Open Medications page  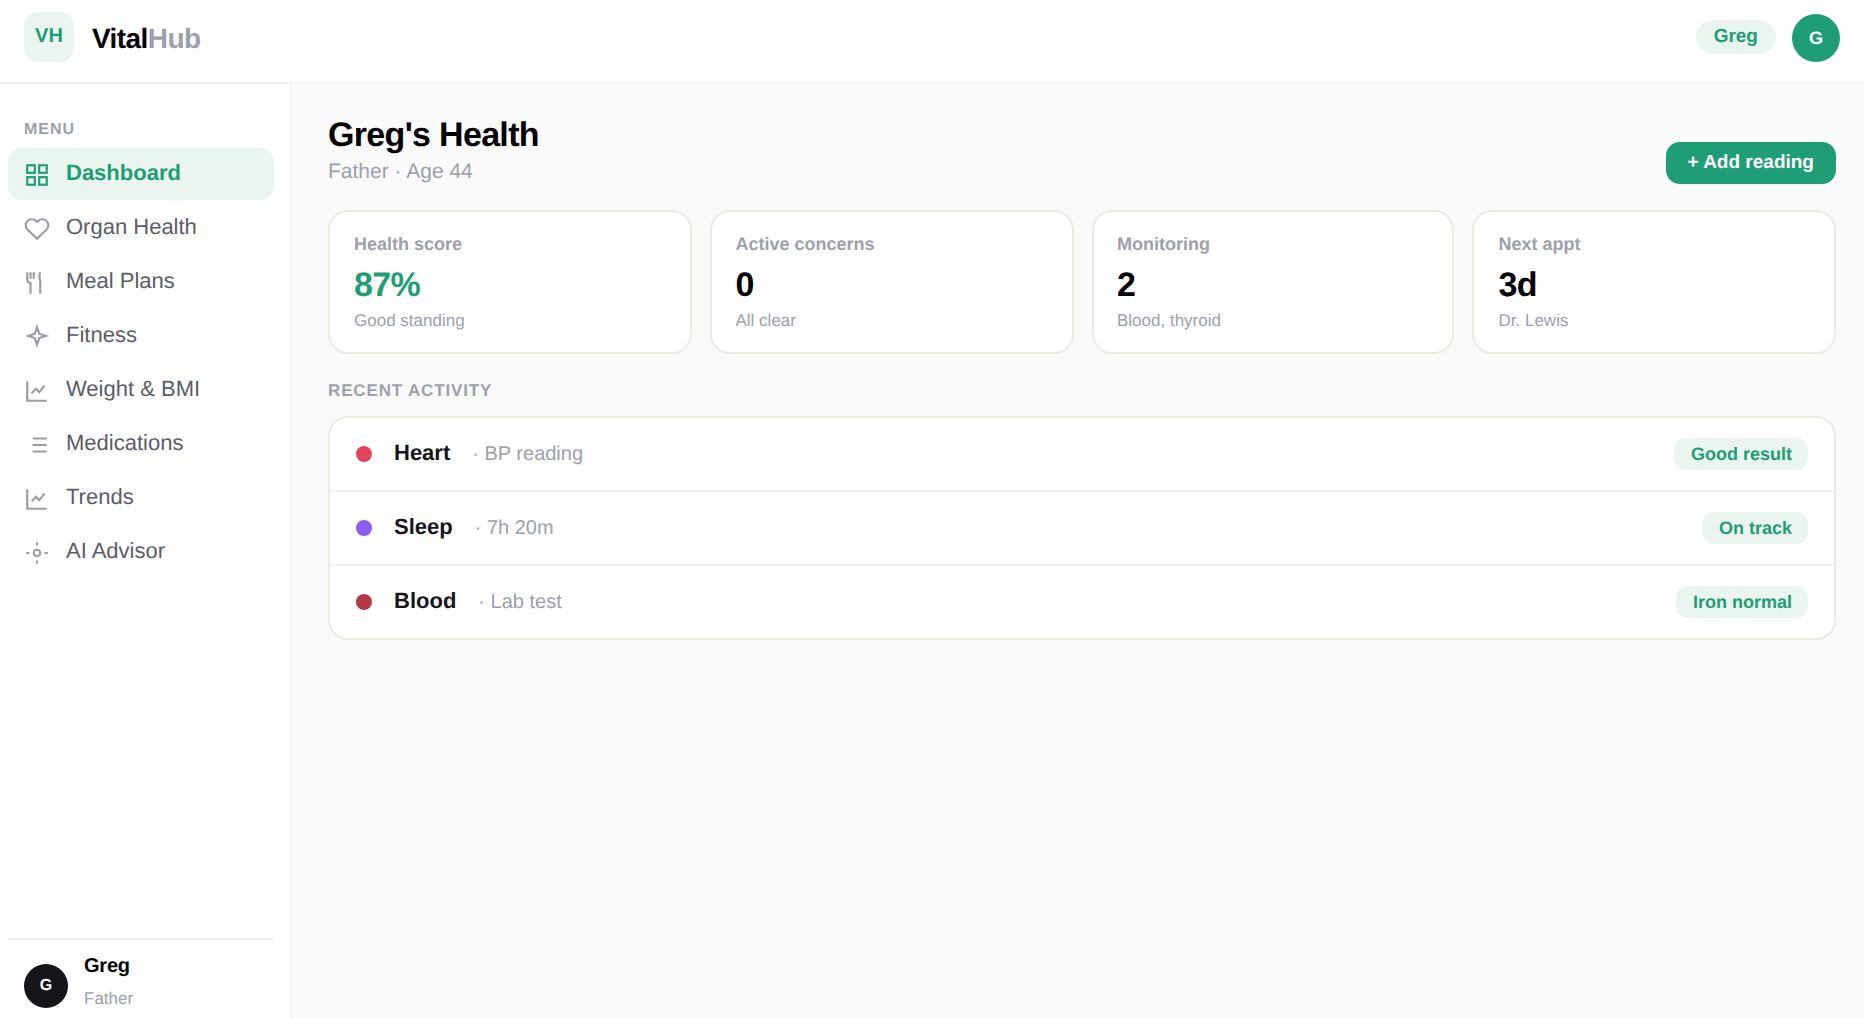click(x=141, y=444)
